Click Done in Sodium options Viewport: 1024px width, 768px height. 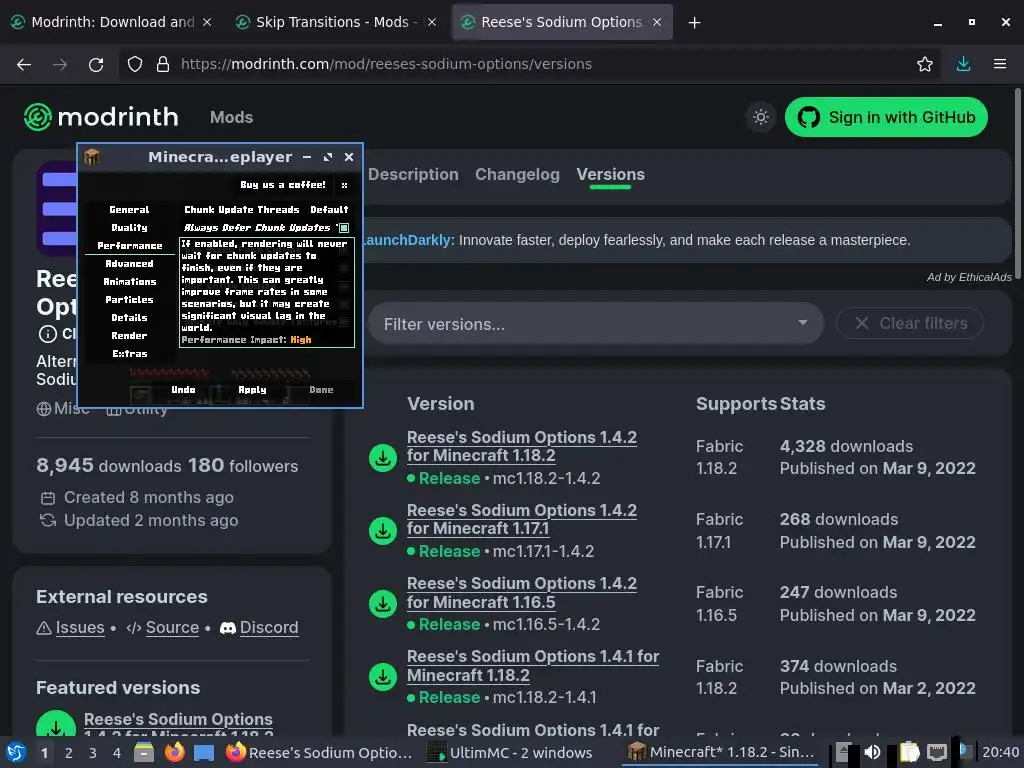pos(321,390)
